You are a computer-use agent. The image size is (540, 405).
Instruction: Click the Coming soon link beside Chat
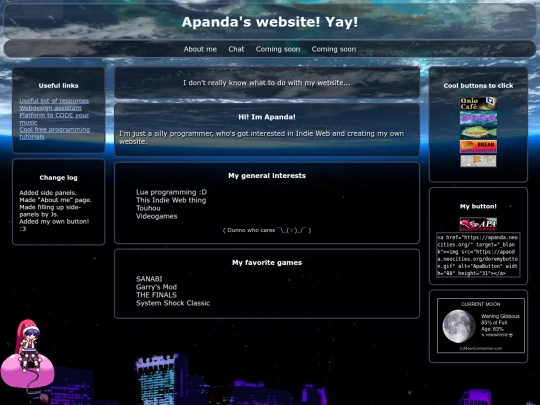278,49
